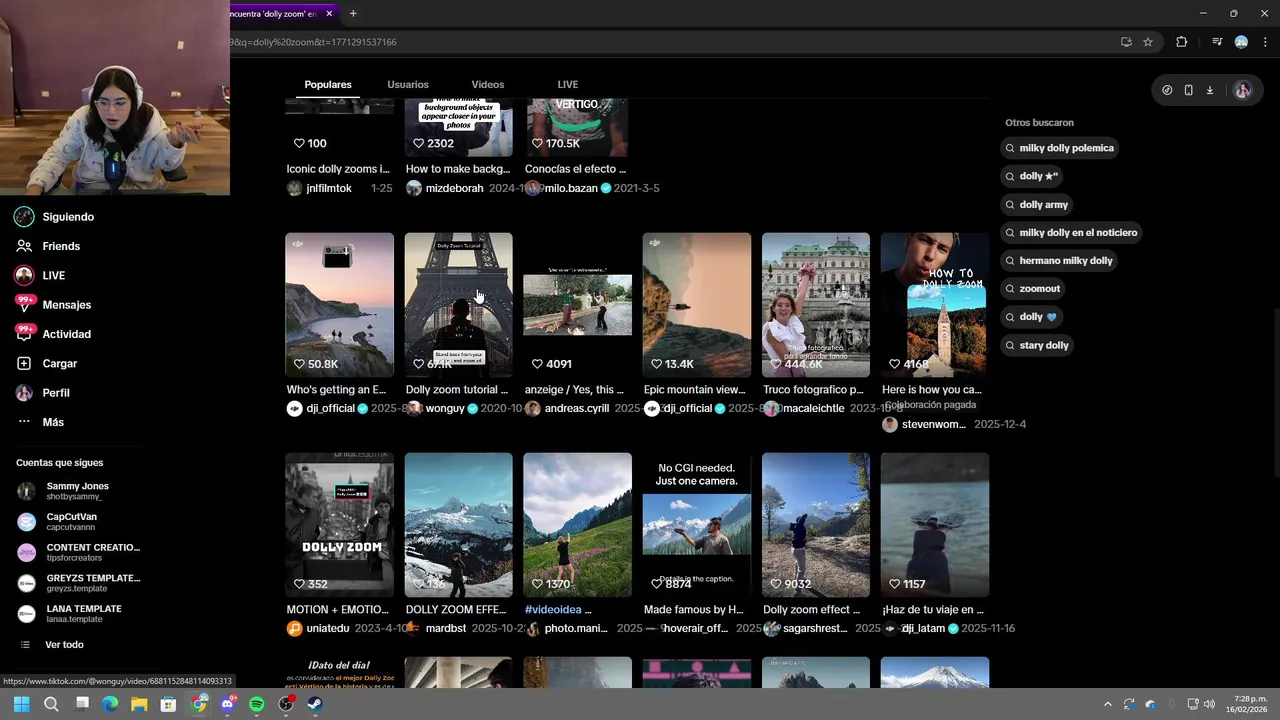This screenshot has height=720, width=1280.
Task: Open the Actividad notifications
Action: click(53, 334)
